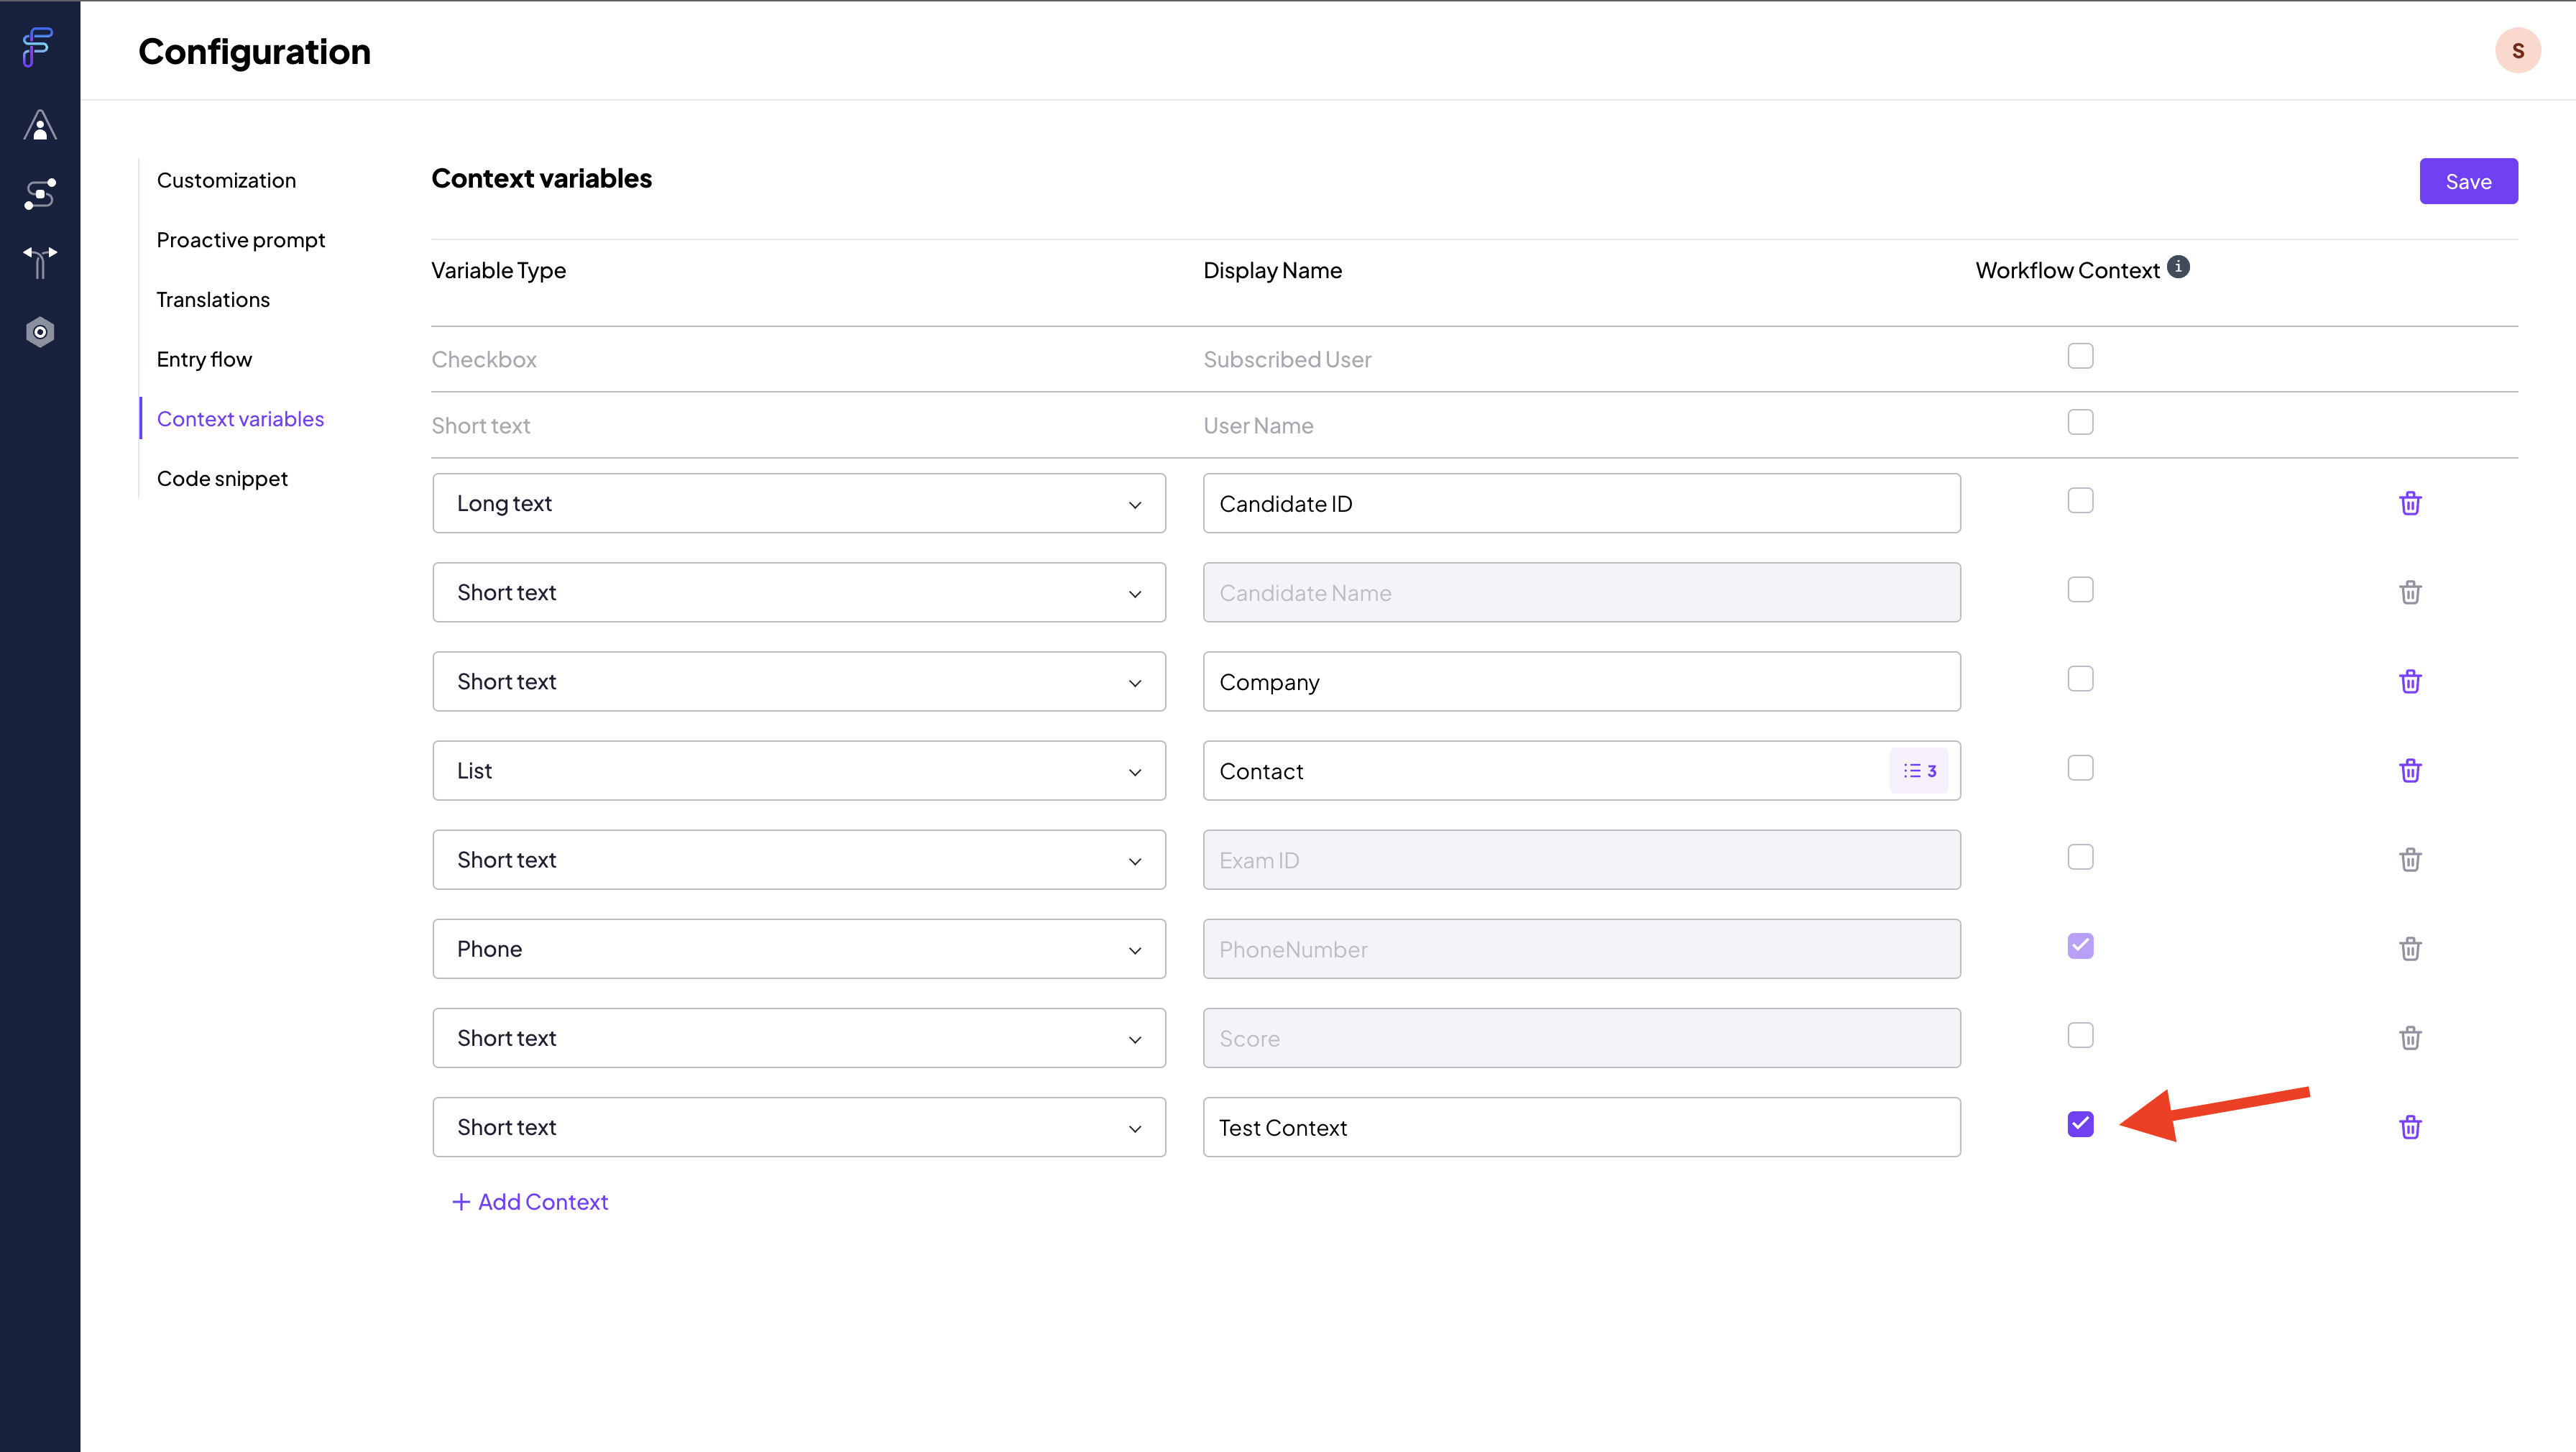Enable workflow context for Exam ID
This screenshot has height=1452, width=2576.
point(2080,856)
